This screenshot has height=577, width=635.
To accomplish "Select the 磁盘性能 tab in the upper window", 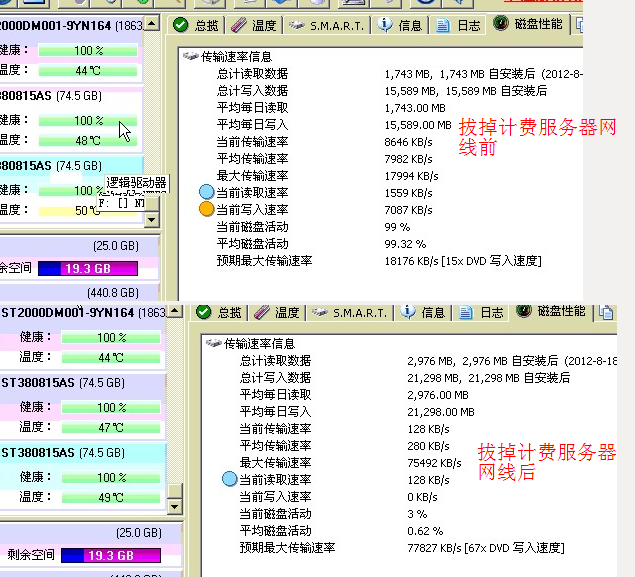I will (528, 23).
